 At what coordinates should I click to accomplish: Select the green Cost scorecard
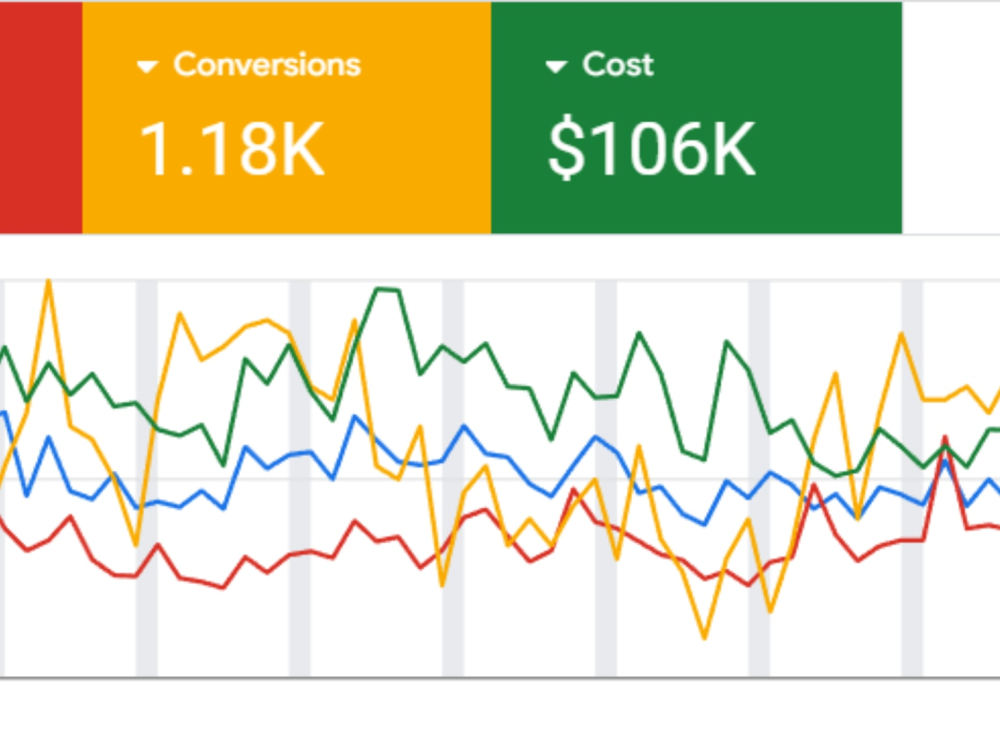tap(696, 117)
